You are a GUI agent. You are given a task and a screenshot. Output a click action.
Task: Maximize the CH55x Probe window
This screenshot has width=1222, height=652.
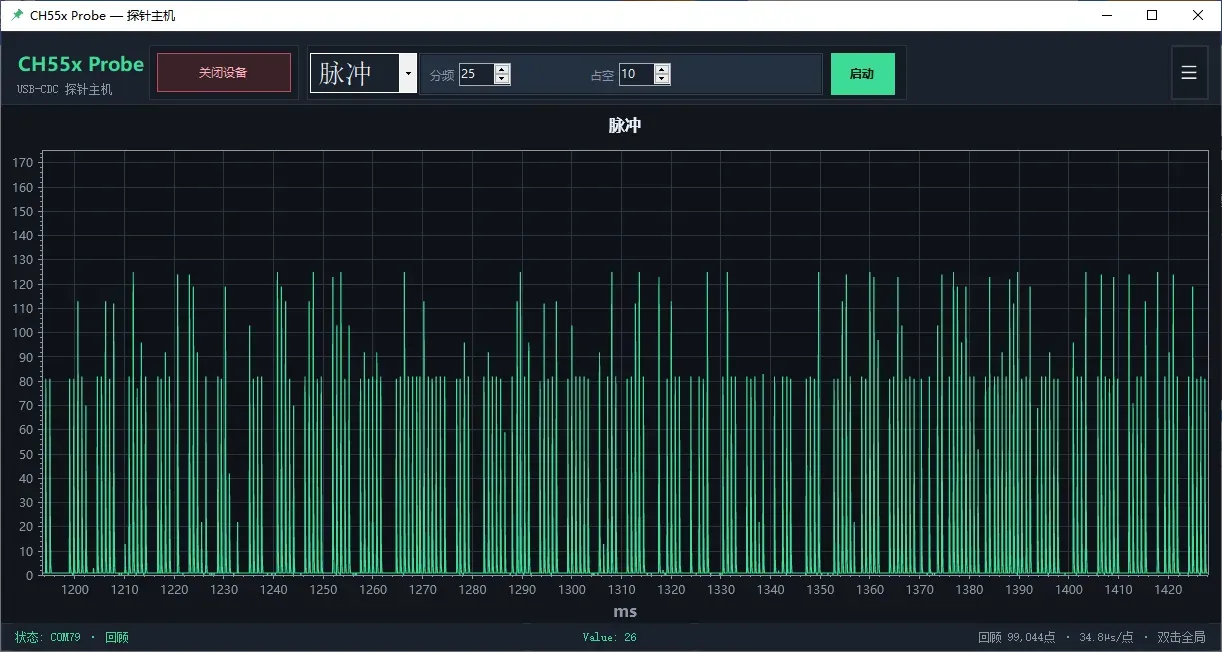pyautogui.click(x=1152, y=15)
